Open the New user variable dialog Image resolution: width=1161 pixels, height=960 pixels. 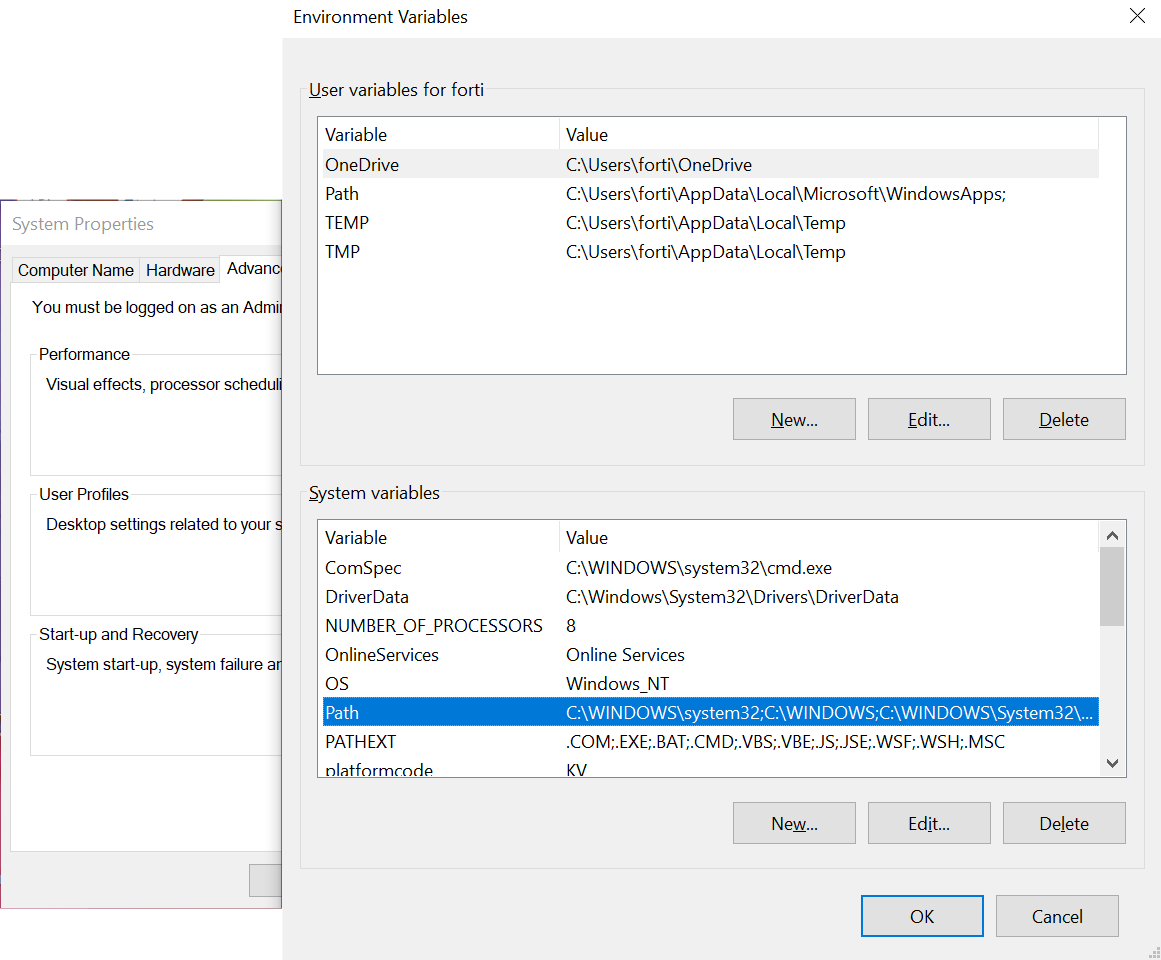[794, 419]
